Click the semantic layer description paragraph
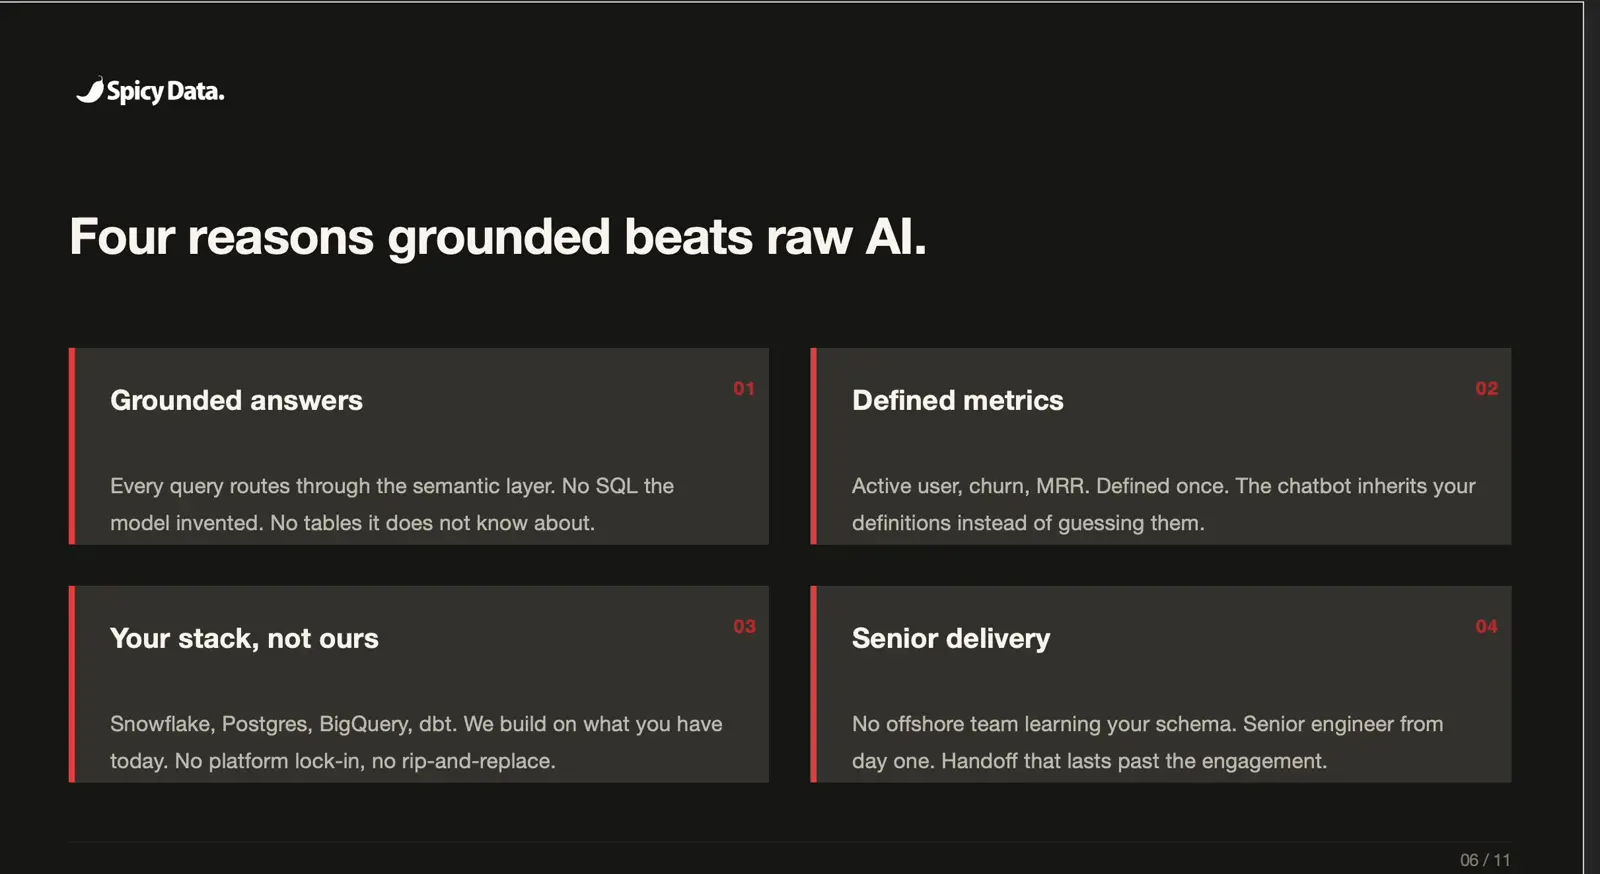The width and height of the screenshot is (1600, 874). point(392,504)
